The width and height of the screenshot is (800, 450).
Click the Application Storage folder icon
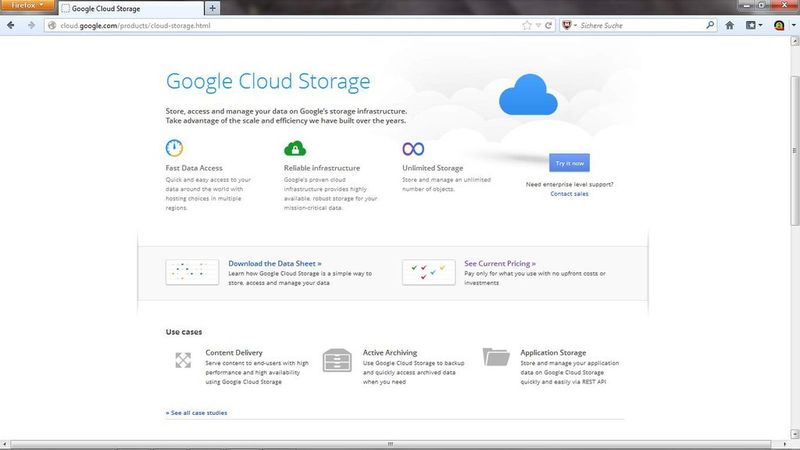coord(496,357)
